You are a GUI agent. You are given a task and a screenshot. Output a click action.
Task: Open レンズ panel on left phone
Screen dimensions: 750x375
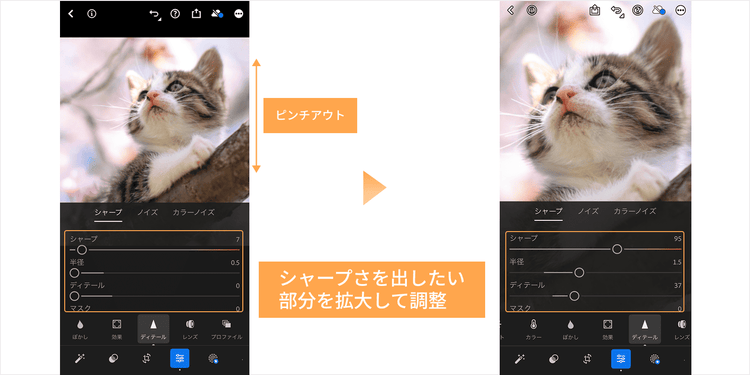(190, 329)
